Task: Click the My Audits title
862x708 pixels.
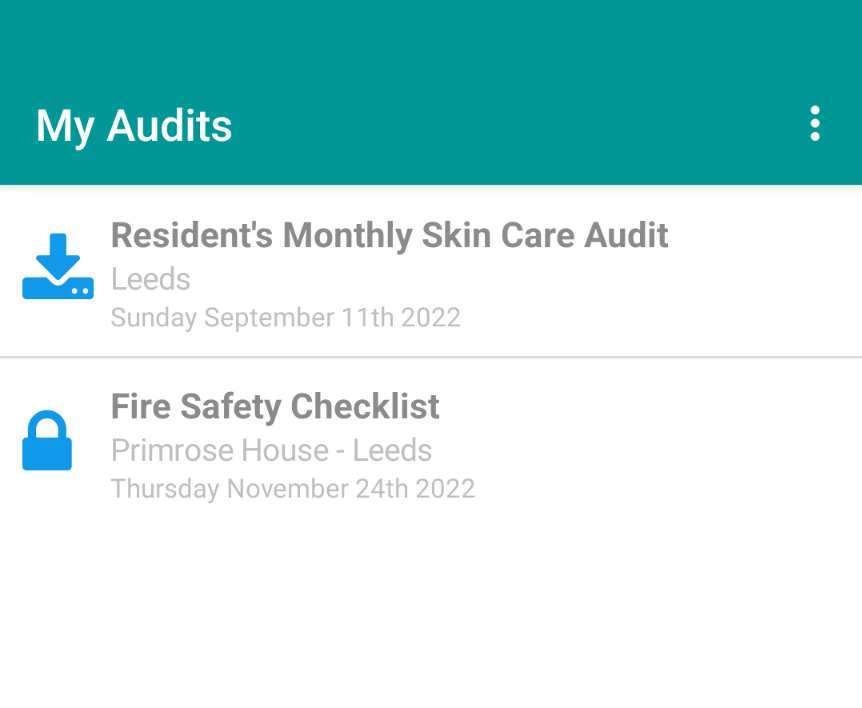Action: tap(133, 124)
